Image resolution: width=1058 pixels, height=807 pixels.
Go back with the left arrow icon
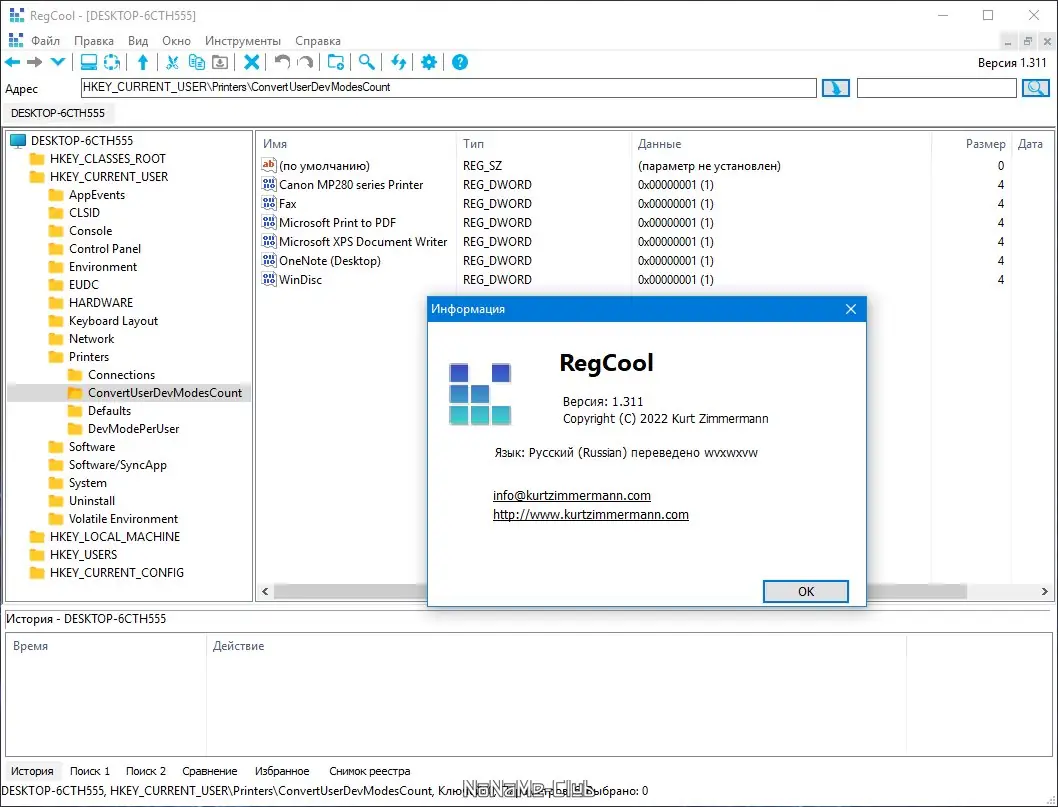click(13, 62)
